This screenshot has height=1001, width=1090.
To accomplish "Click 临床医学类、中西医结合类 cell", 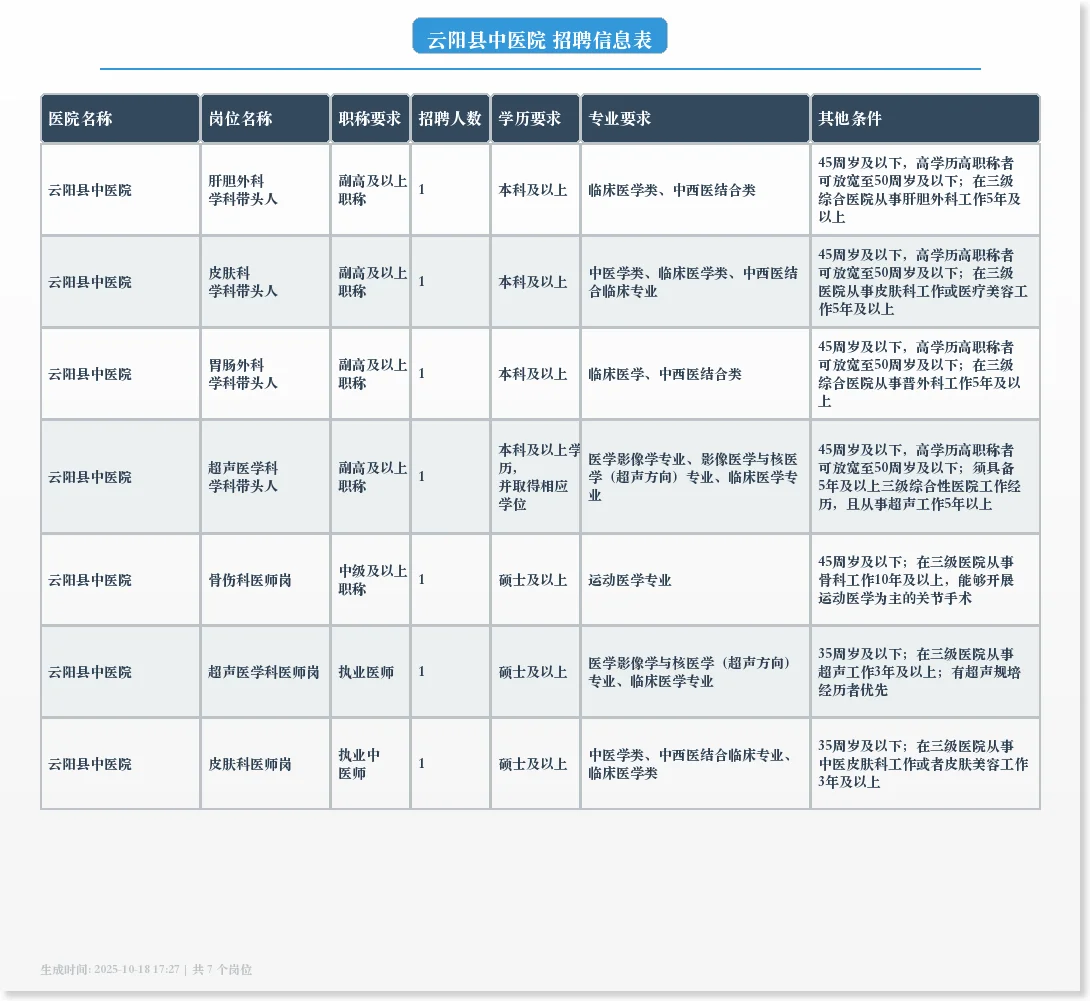I will (x=695, y=190).
